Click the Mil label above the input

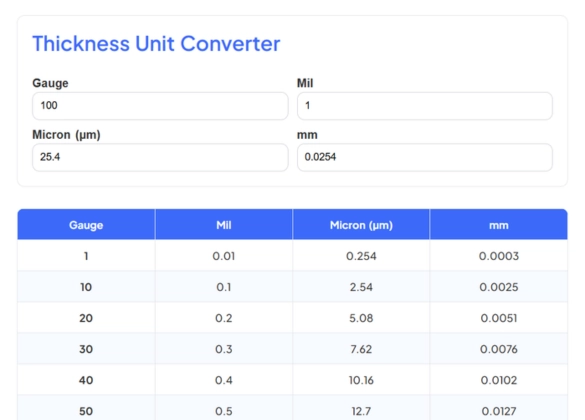(x=305, y=83)
